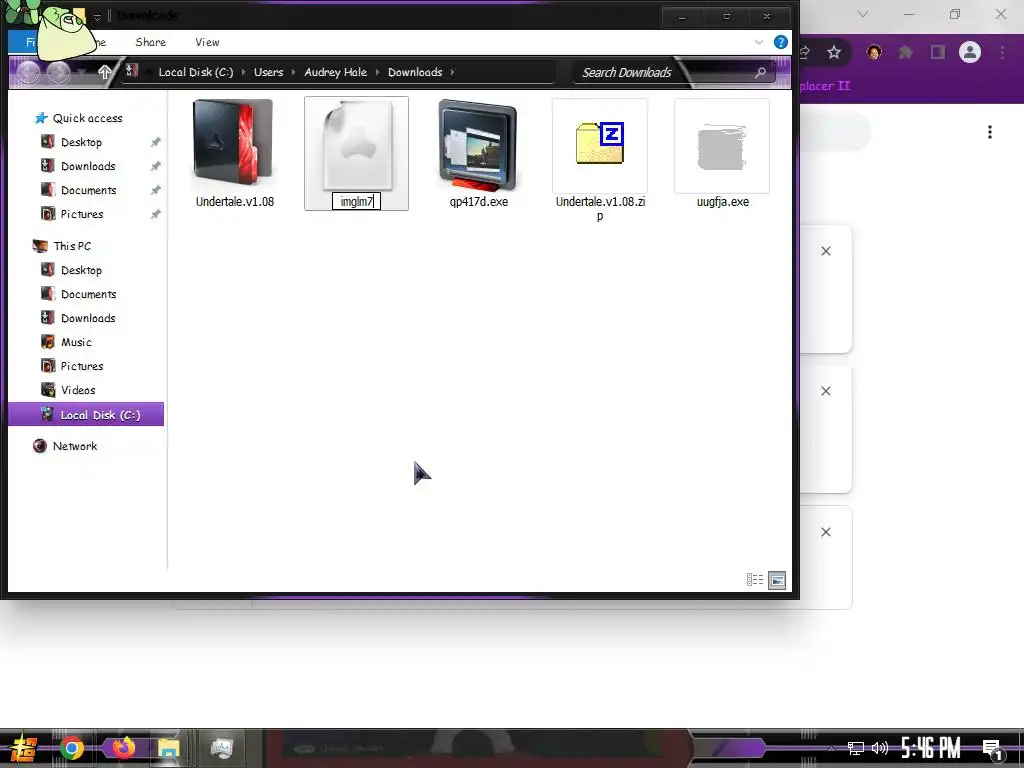
Task: Click the imglm7 rename text box
Action: click(356, 201)
